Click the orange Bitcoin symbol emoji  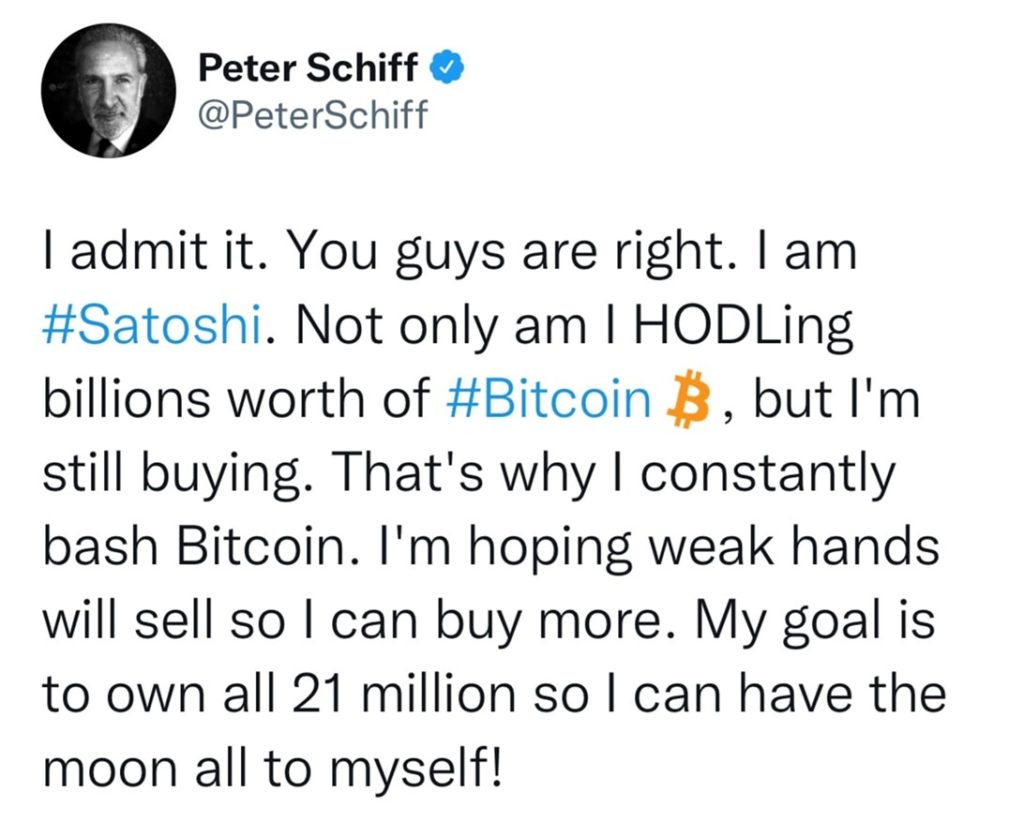click(685, 401)
